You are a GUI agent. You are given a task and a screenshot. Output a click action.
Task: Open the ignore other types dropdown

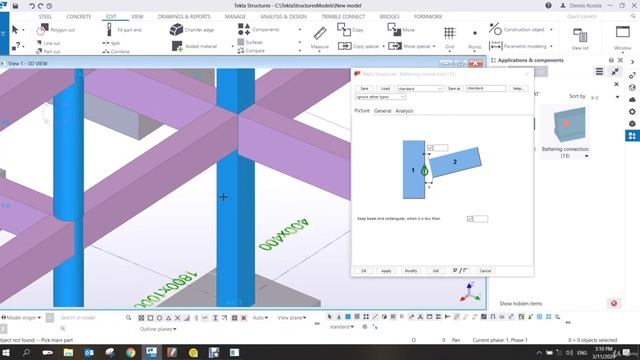pos(380,97)
